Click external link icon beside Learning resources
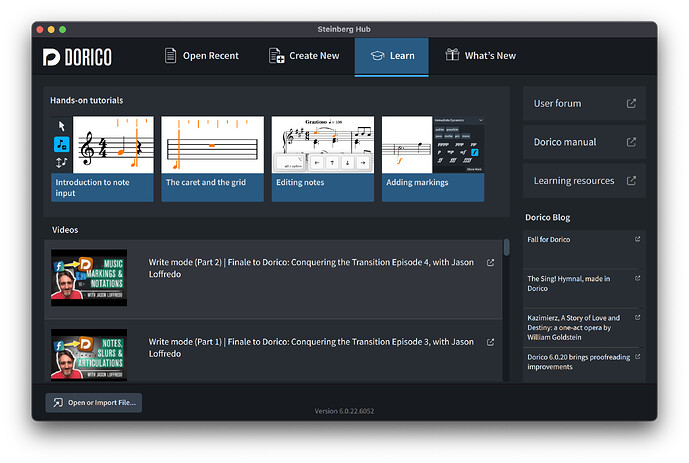689x463 pixels. pos(631,181)
